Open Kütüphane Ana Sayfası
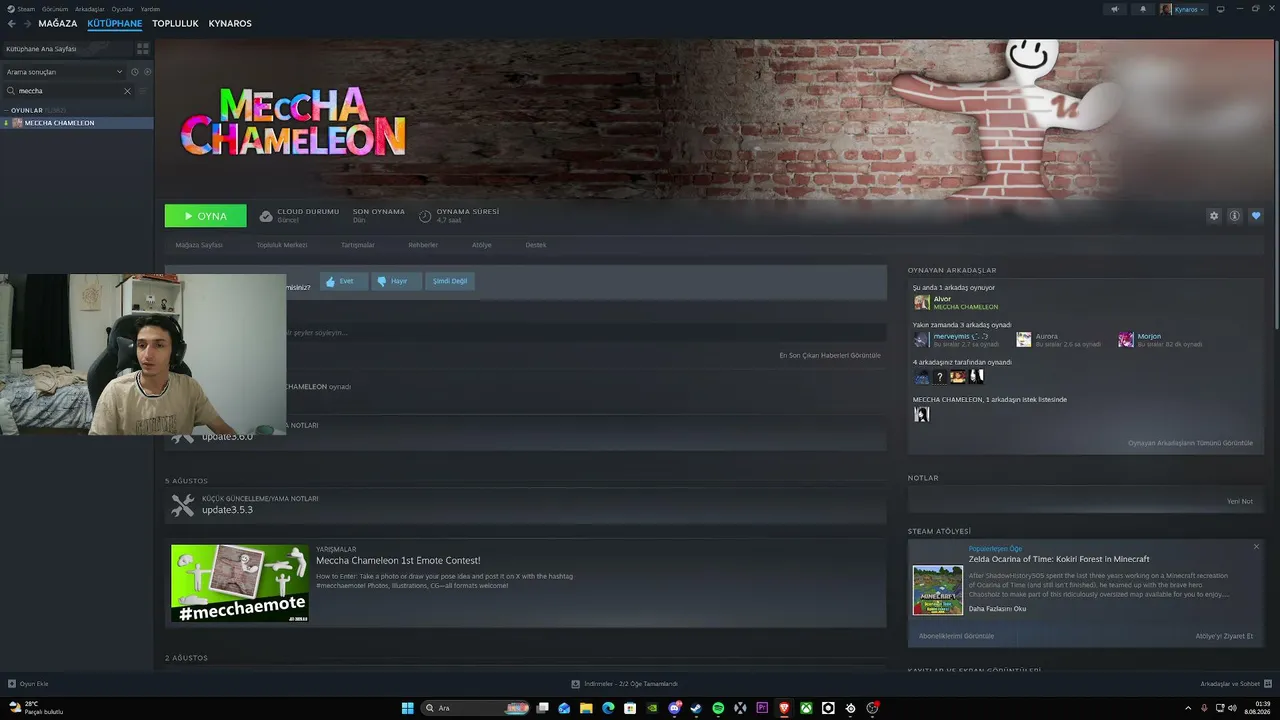The image size is (1280, 720). click(67, 48)
